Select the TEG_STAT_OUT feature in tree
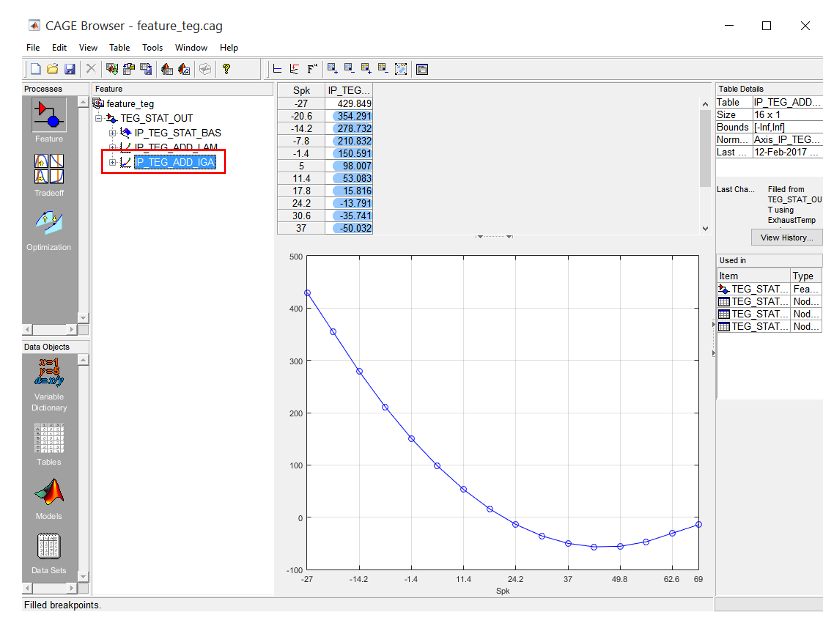The height and width of the screenshot is (624, 836). [x=157, y=118]
